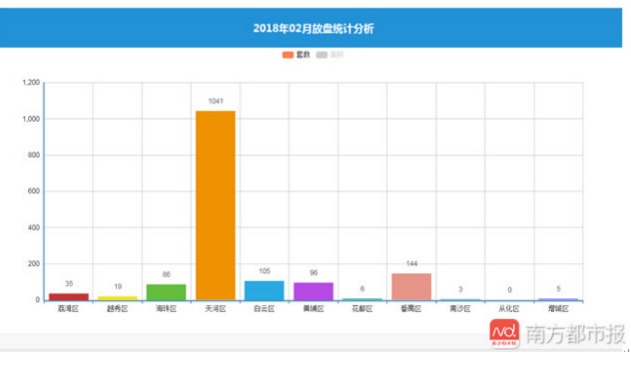This screenshot has height=370, width=631.
Task: Click the value label 35
Action: point(69,284)
